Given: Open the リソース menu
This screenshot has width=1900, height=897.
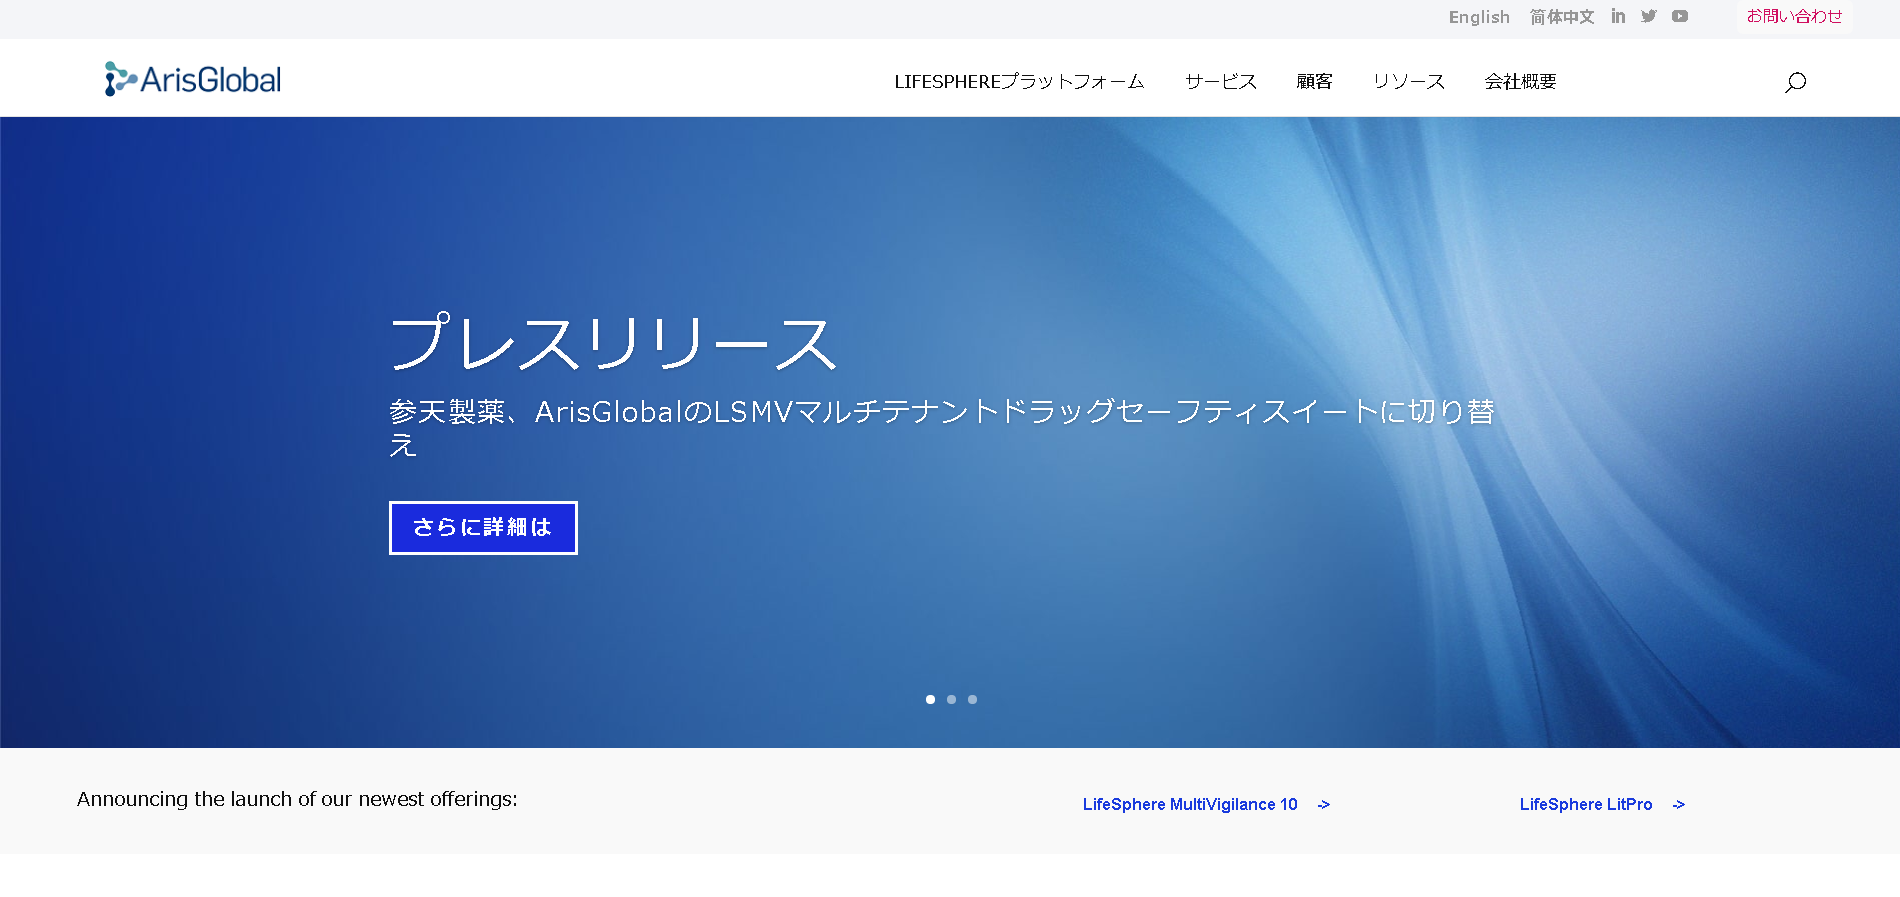Looking at the screenshot, I should coord(1409,82).
